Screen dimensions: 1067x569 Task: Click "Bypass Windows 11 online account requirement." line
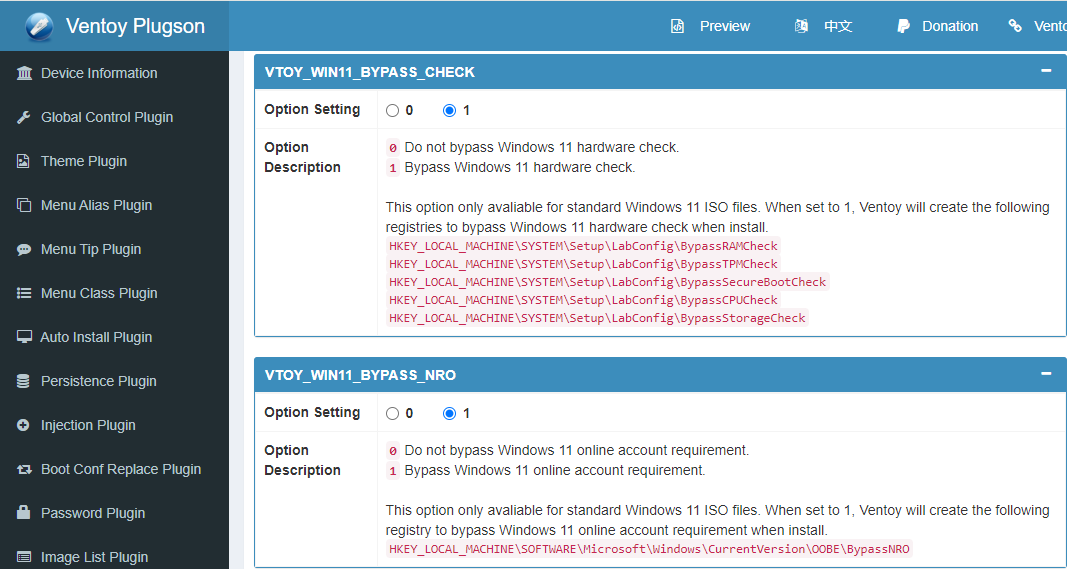click(x=555, y=470)
